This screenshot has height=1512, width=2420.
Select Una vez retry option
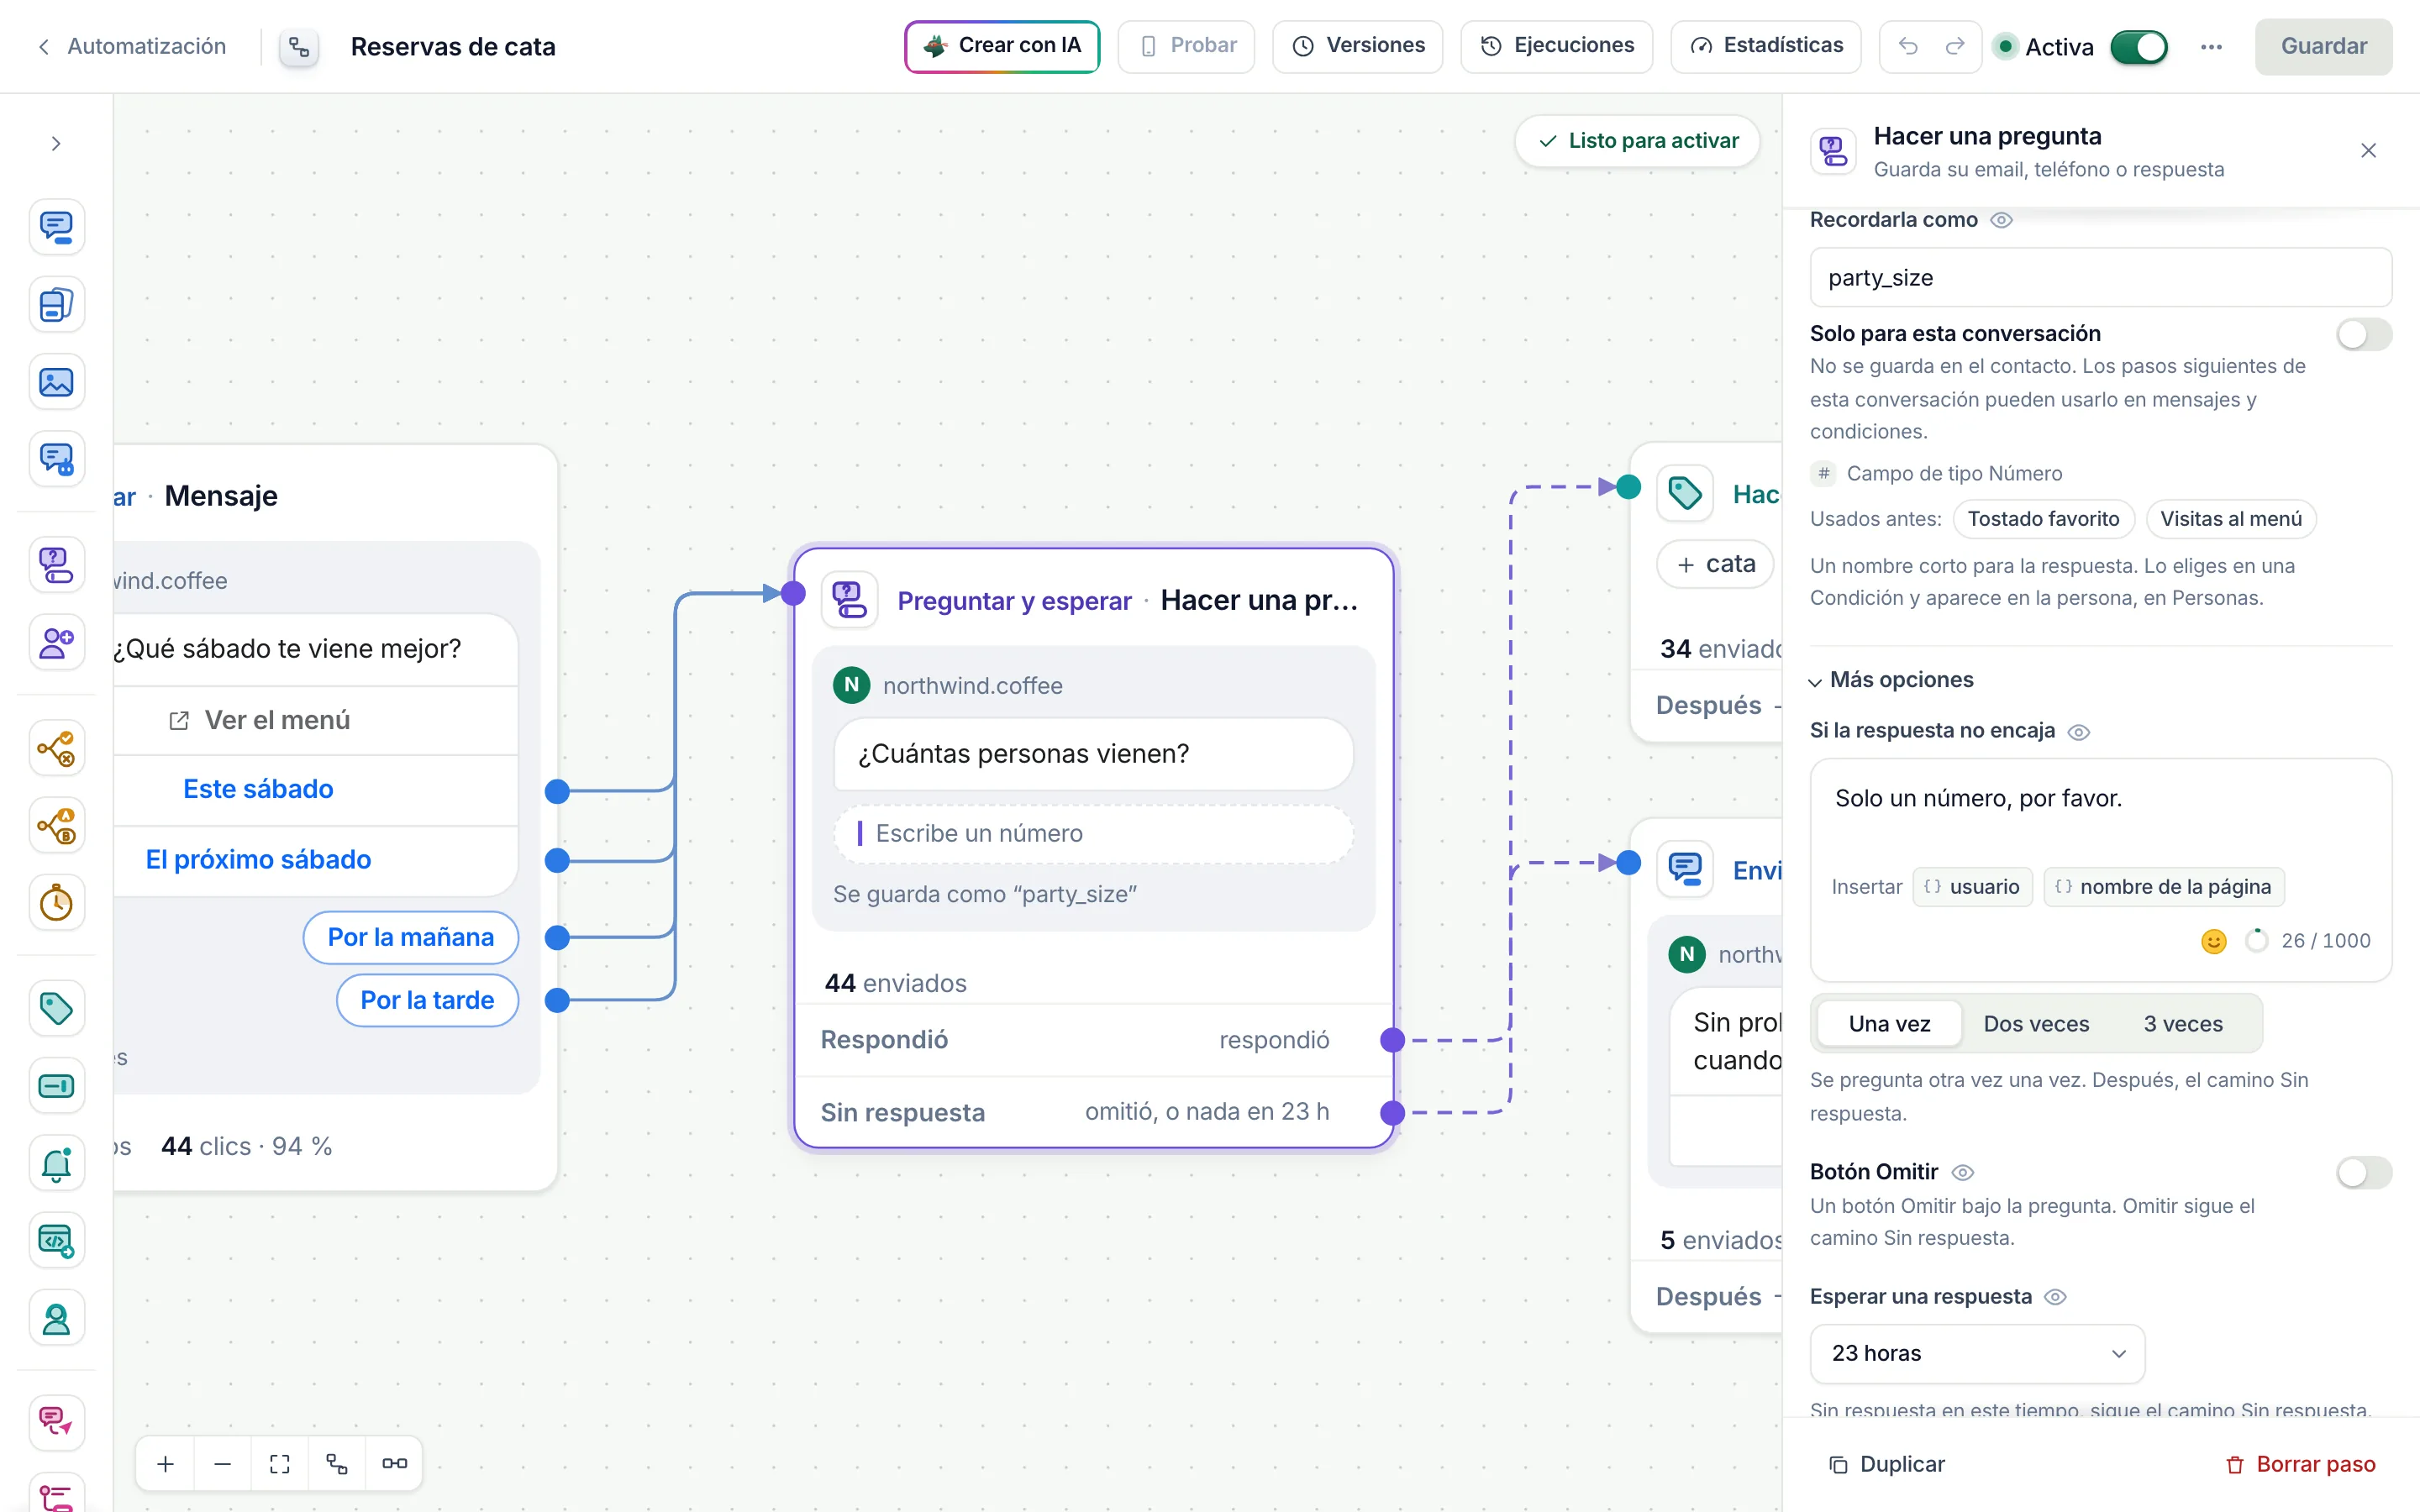[x=1889, y=1024]
